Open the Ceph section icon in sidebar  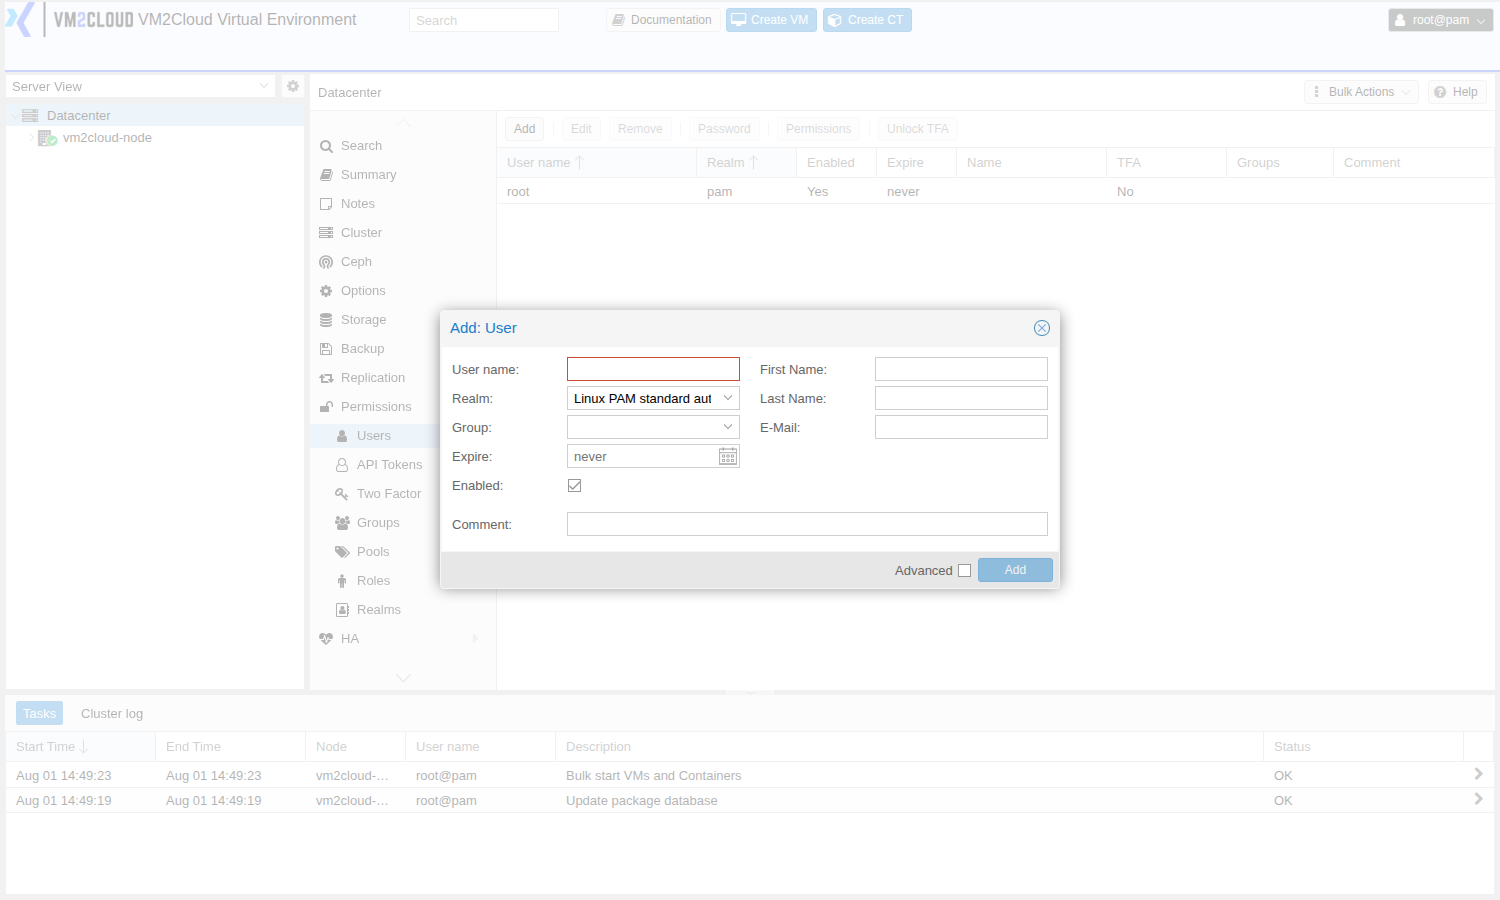[326, 262]
